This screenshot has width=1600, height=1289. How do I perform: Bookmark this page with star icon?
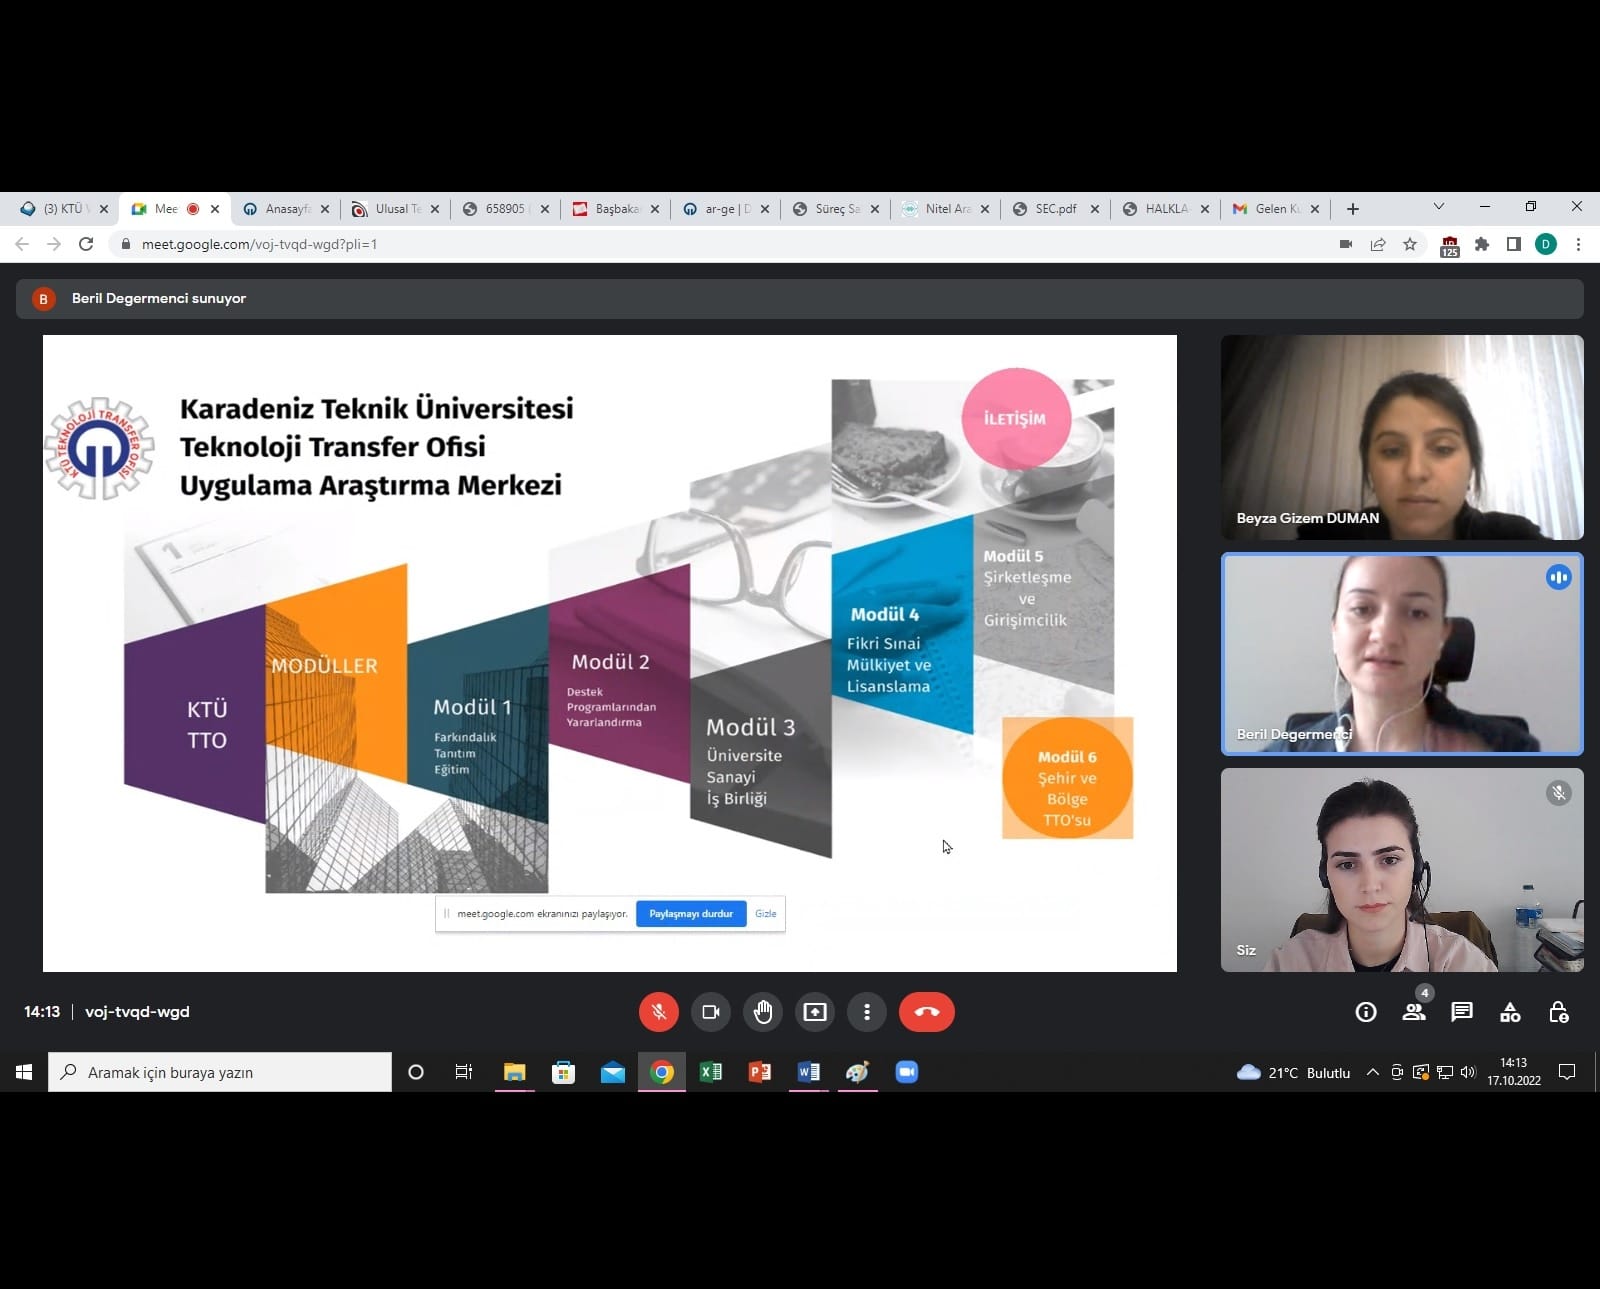(x=1410, y=244)
